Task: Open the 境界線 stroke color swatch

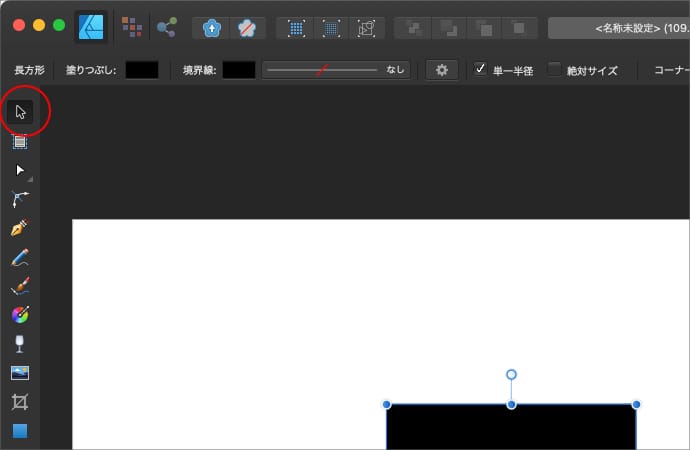Action: (238, 70)
